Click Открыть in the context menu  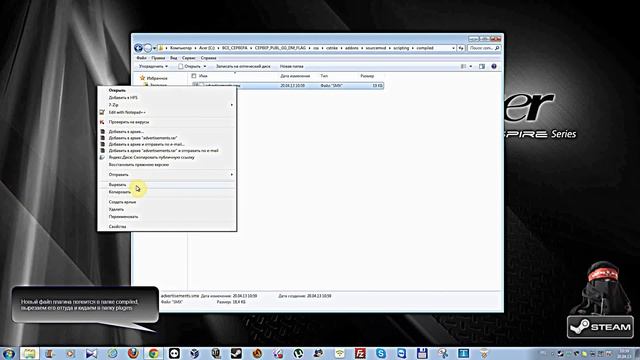(117, 90)
